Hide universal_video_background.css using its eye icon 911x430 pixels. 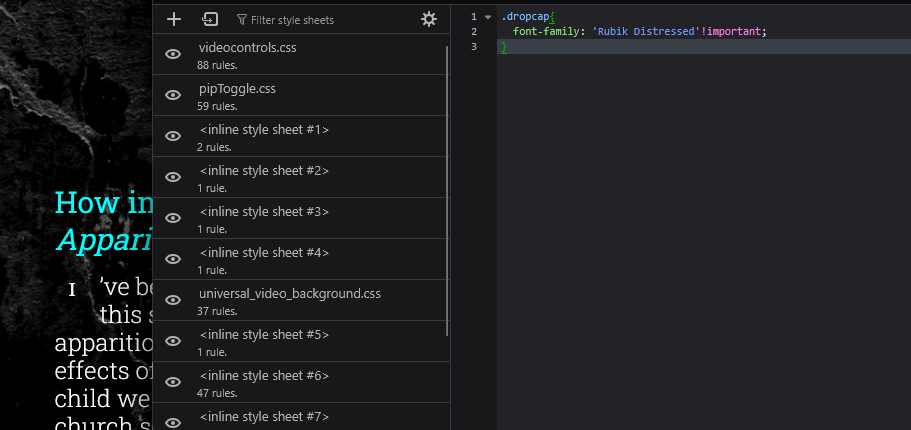tap(173, 300)
